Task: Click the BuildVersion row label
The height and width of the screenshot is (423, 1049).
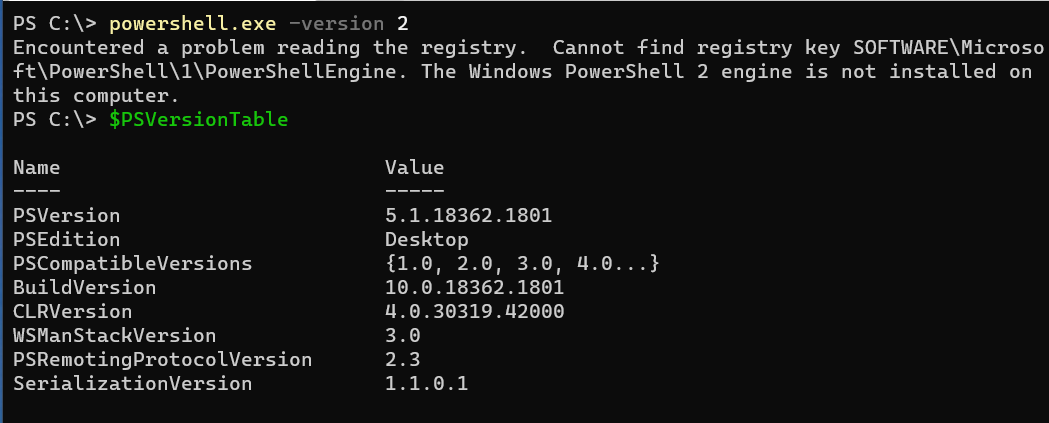Action: pos(85,288)
